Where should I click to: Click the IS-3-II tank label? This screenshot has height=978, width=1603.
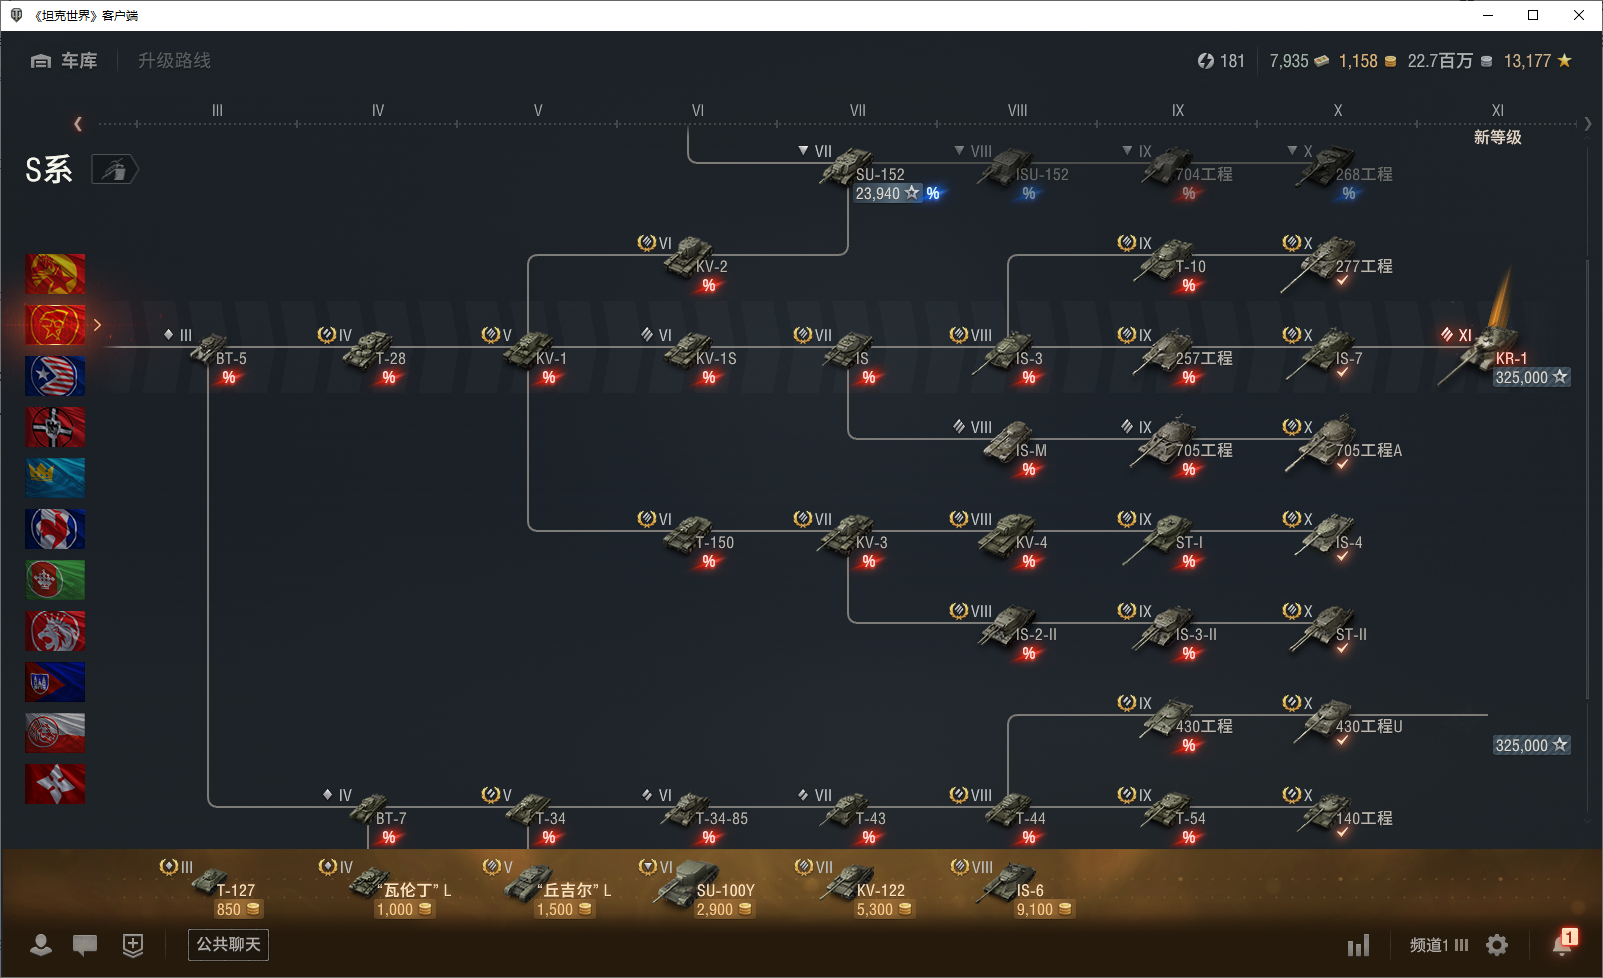click(1196, 635)
